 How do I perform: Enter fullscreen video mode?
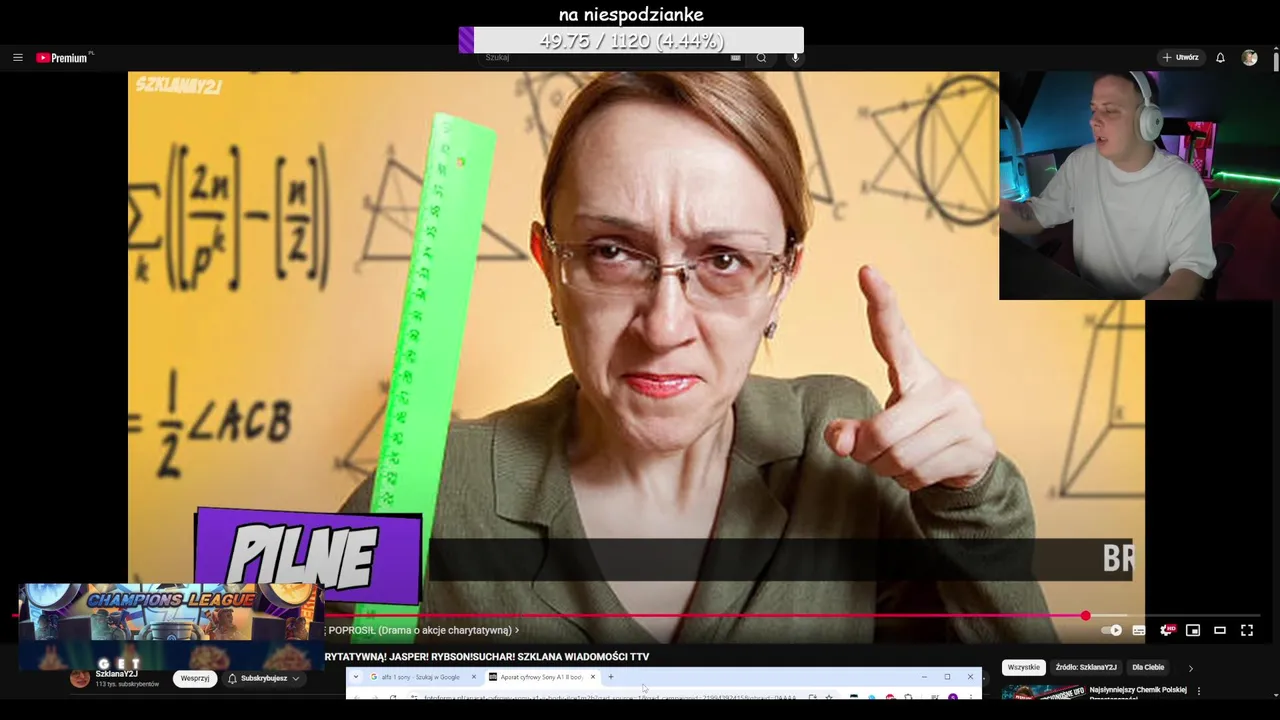1247,630
